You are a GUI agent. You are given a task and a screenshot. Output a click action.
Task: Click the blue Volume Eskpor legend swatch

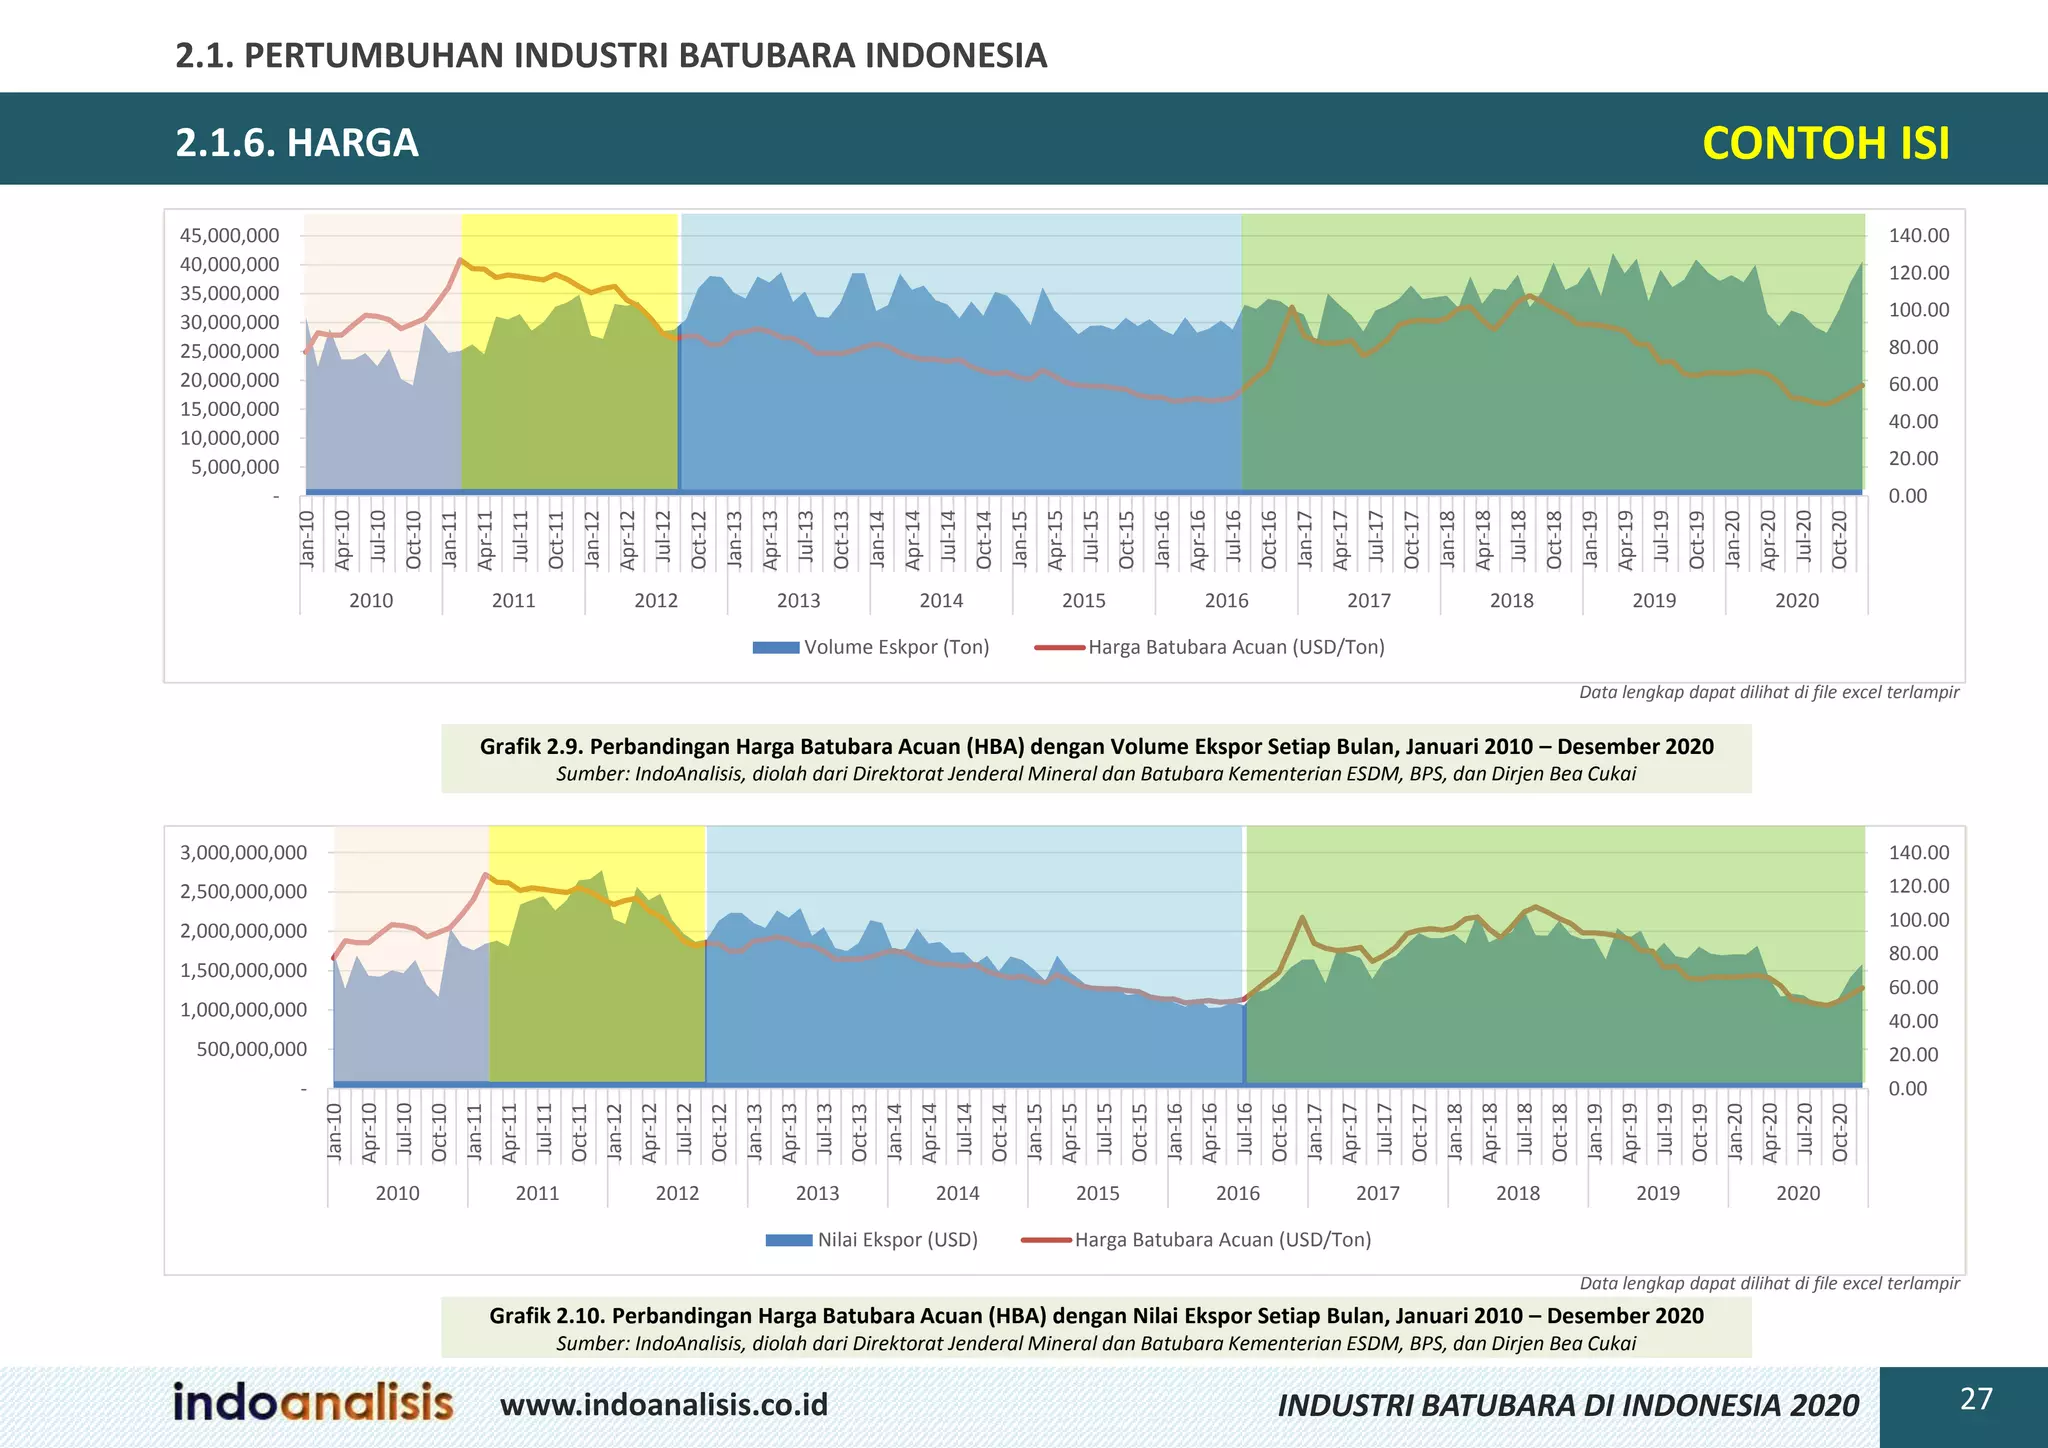tap(776, 648)
